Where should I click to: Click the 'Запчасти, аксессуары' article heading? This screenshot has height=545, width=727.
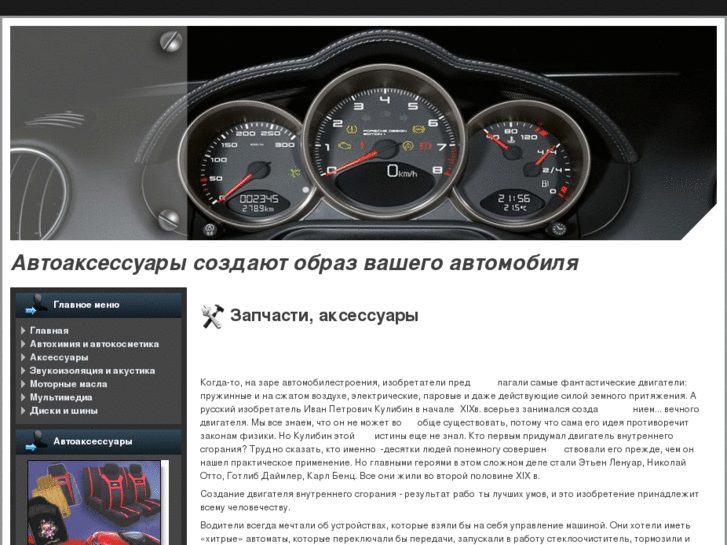(x=324, y=316)
